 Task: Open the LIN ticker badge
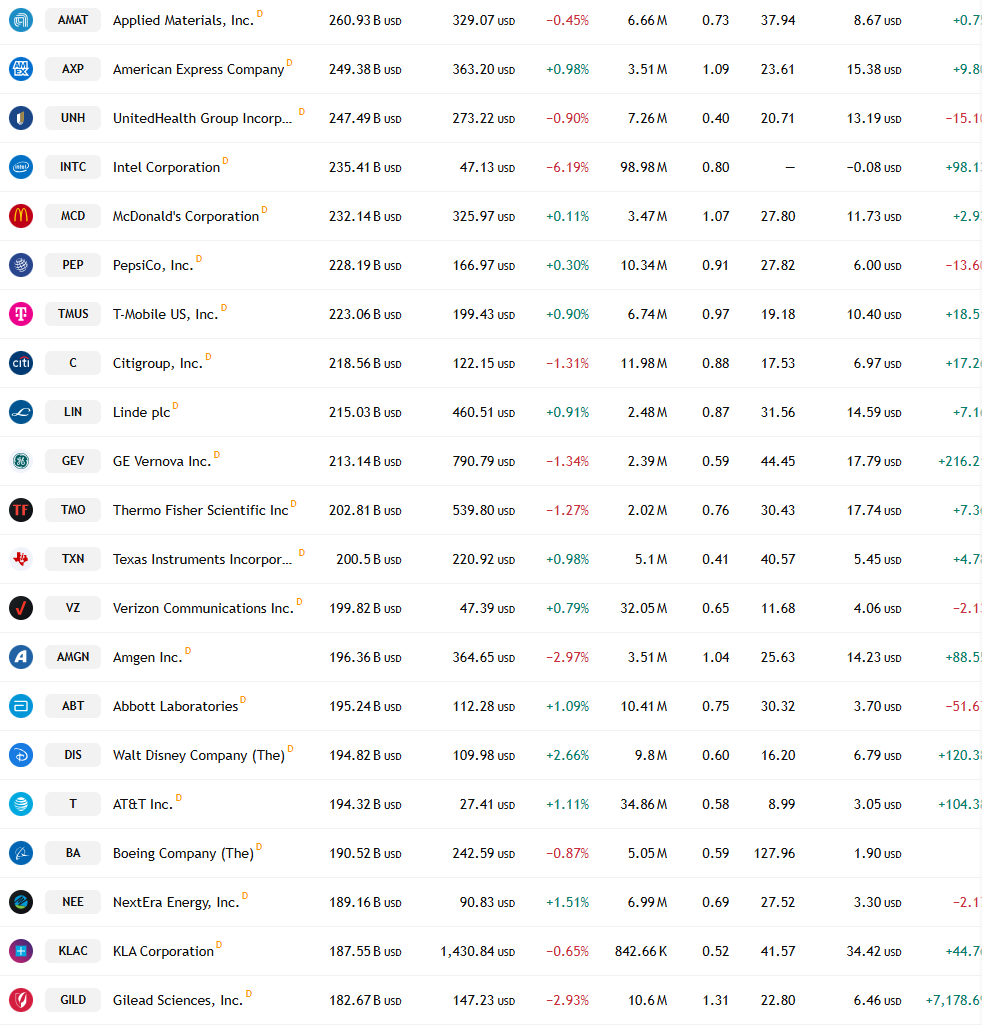(73, 412)
